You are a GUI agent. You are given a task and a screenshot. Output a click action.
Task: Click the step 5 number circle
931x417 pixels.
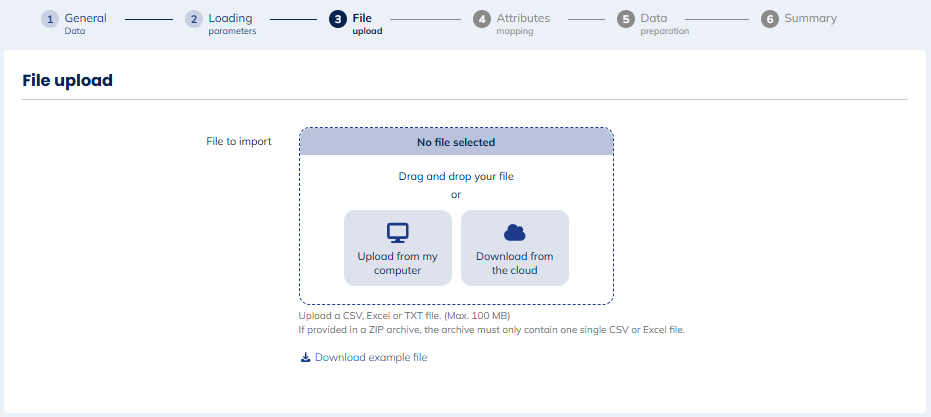point(626,20)
